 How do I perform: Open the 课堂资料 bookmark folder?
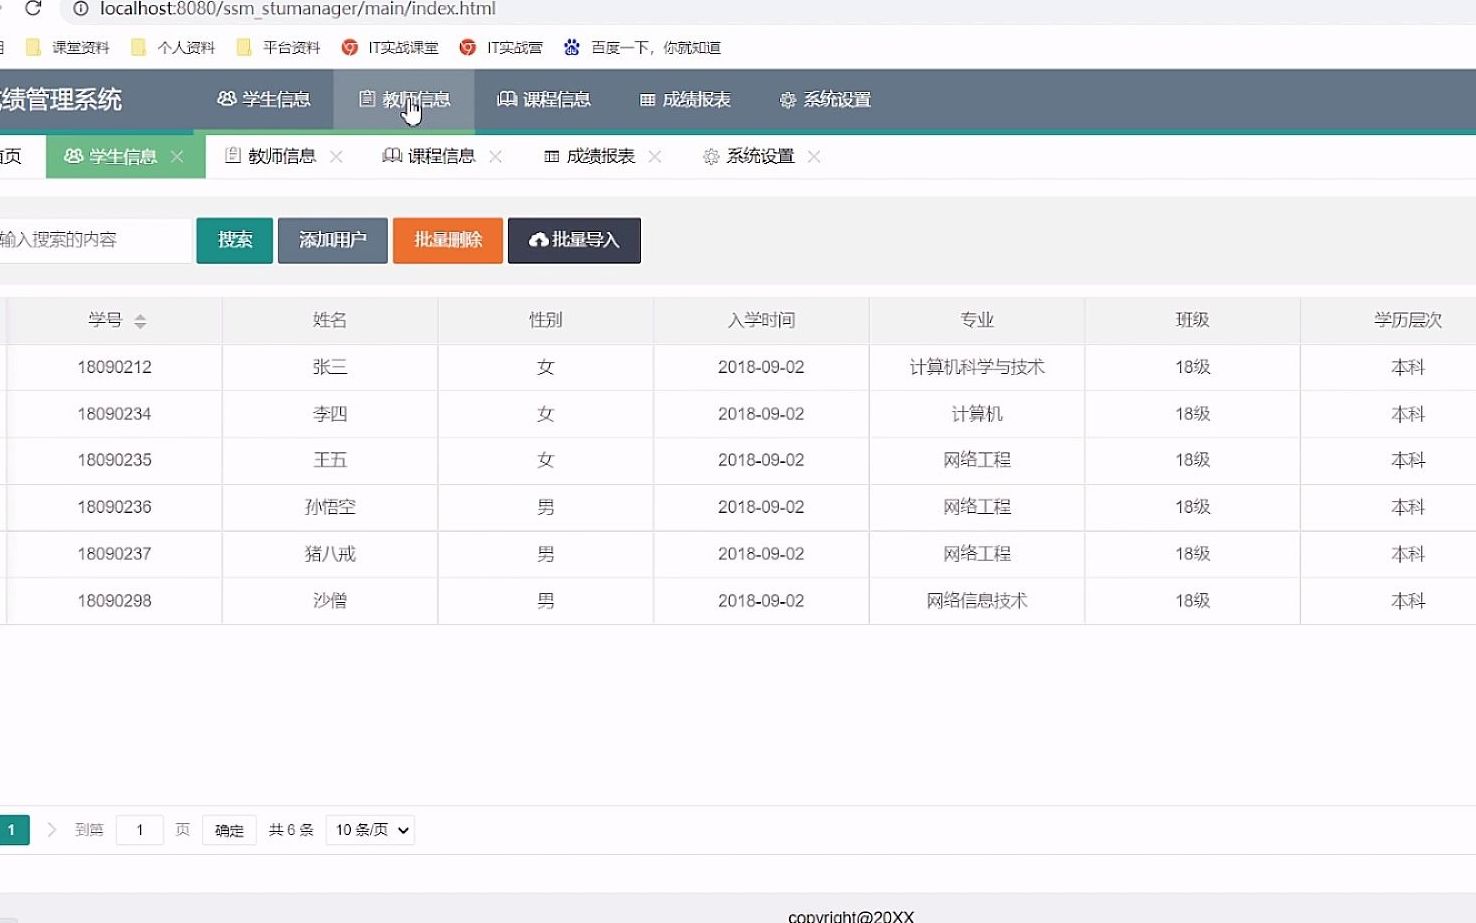(x=67, y=47)
